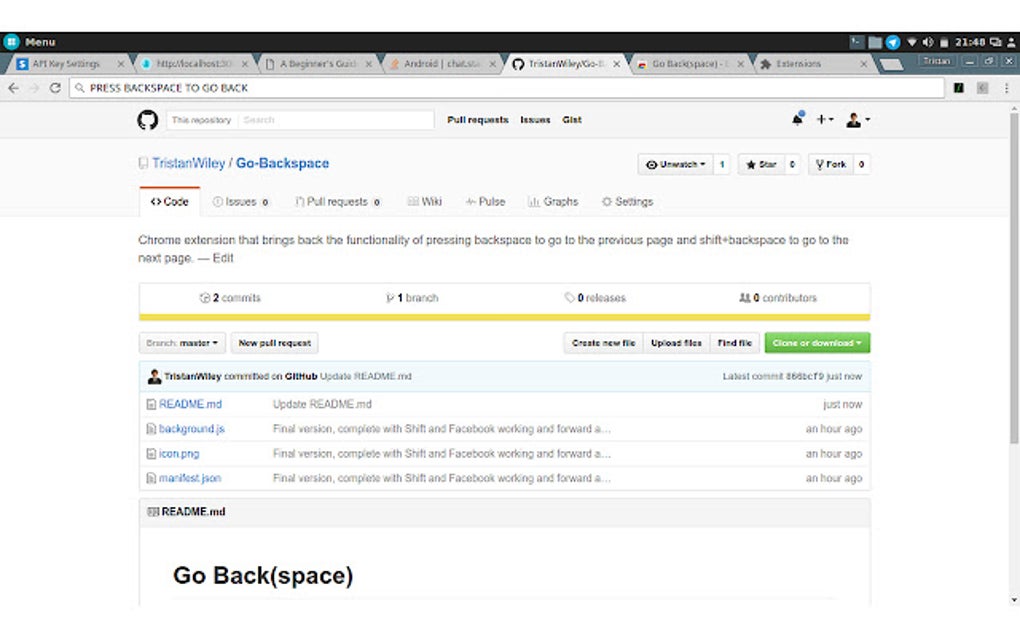Click the icon.png file icon
Screen dimensions: 1020x638
point(152,454)
